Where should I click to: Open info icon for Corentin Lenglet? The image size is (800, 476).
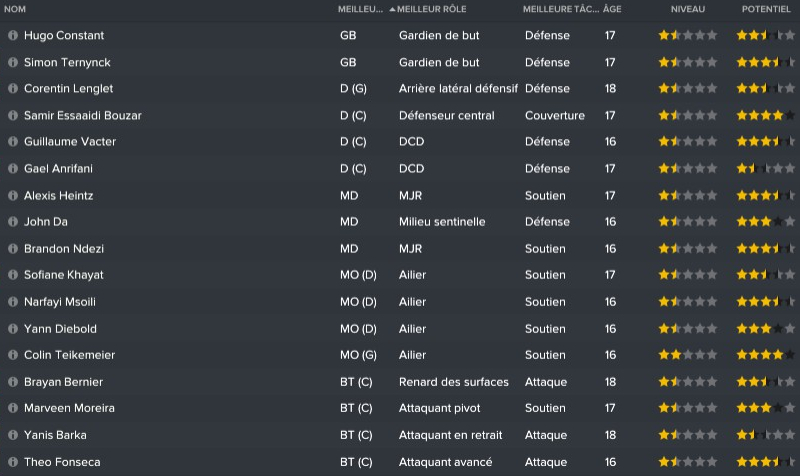point(13,89)
